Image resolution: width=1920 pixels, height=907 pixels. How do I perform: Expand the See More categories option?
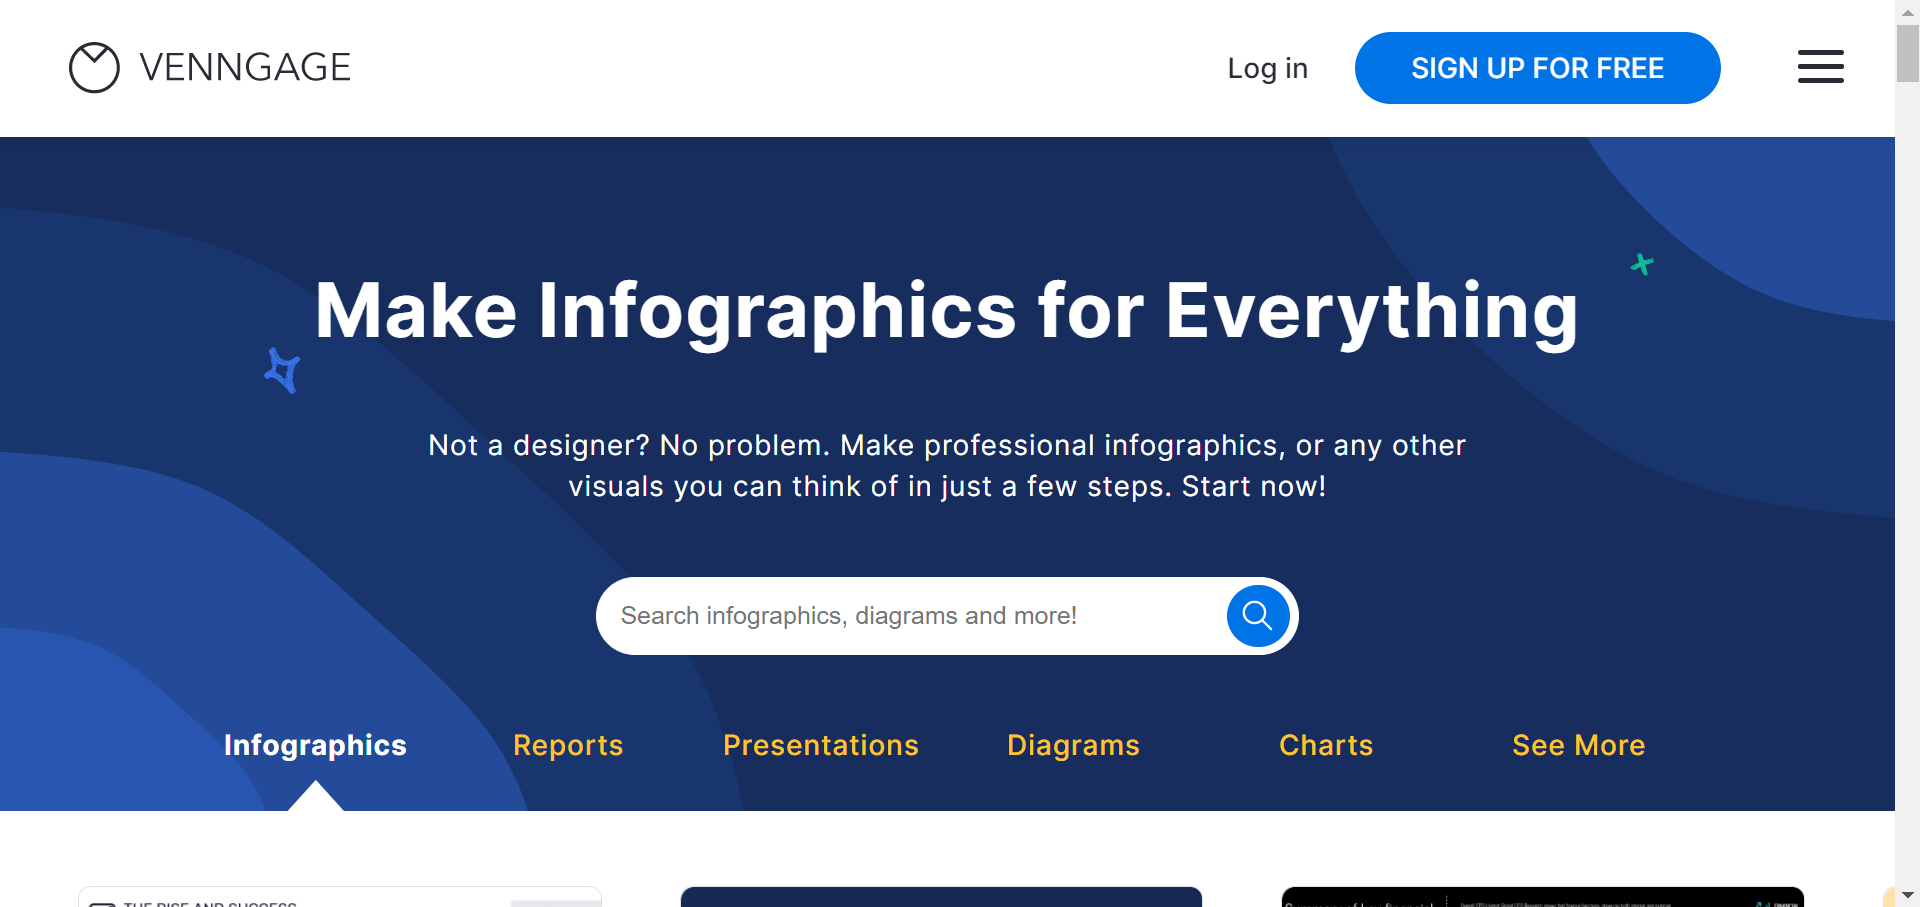(x=1578, y=745)
